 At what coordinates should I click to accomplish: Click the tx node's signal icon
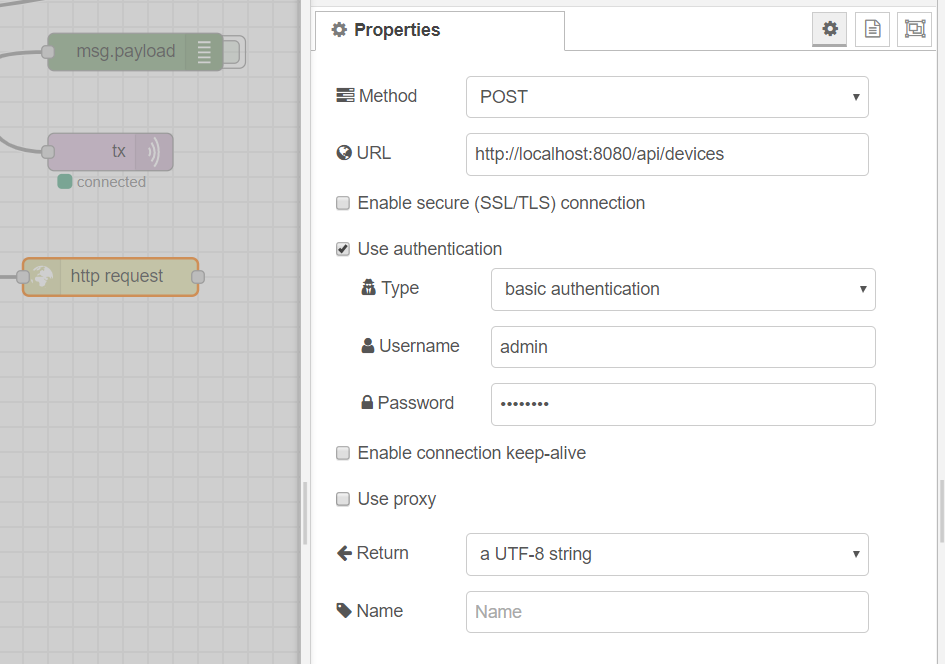click(154, 152)
